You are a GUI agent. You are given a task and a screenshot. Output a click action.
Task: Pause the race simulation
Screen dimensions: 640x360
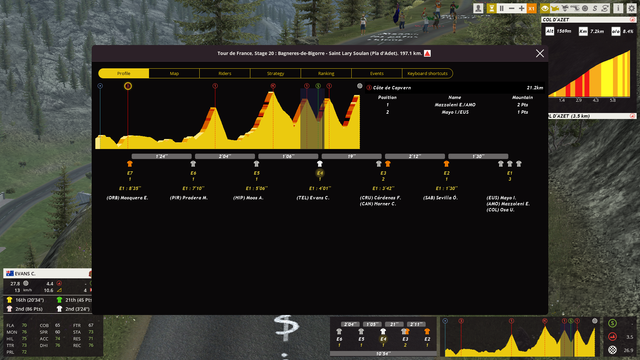[502, 8]
